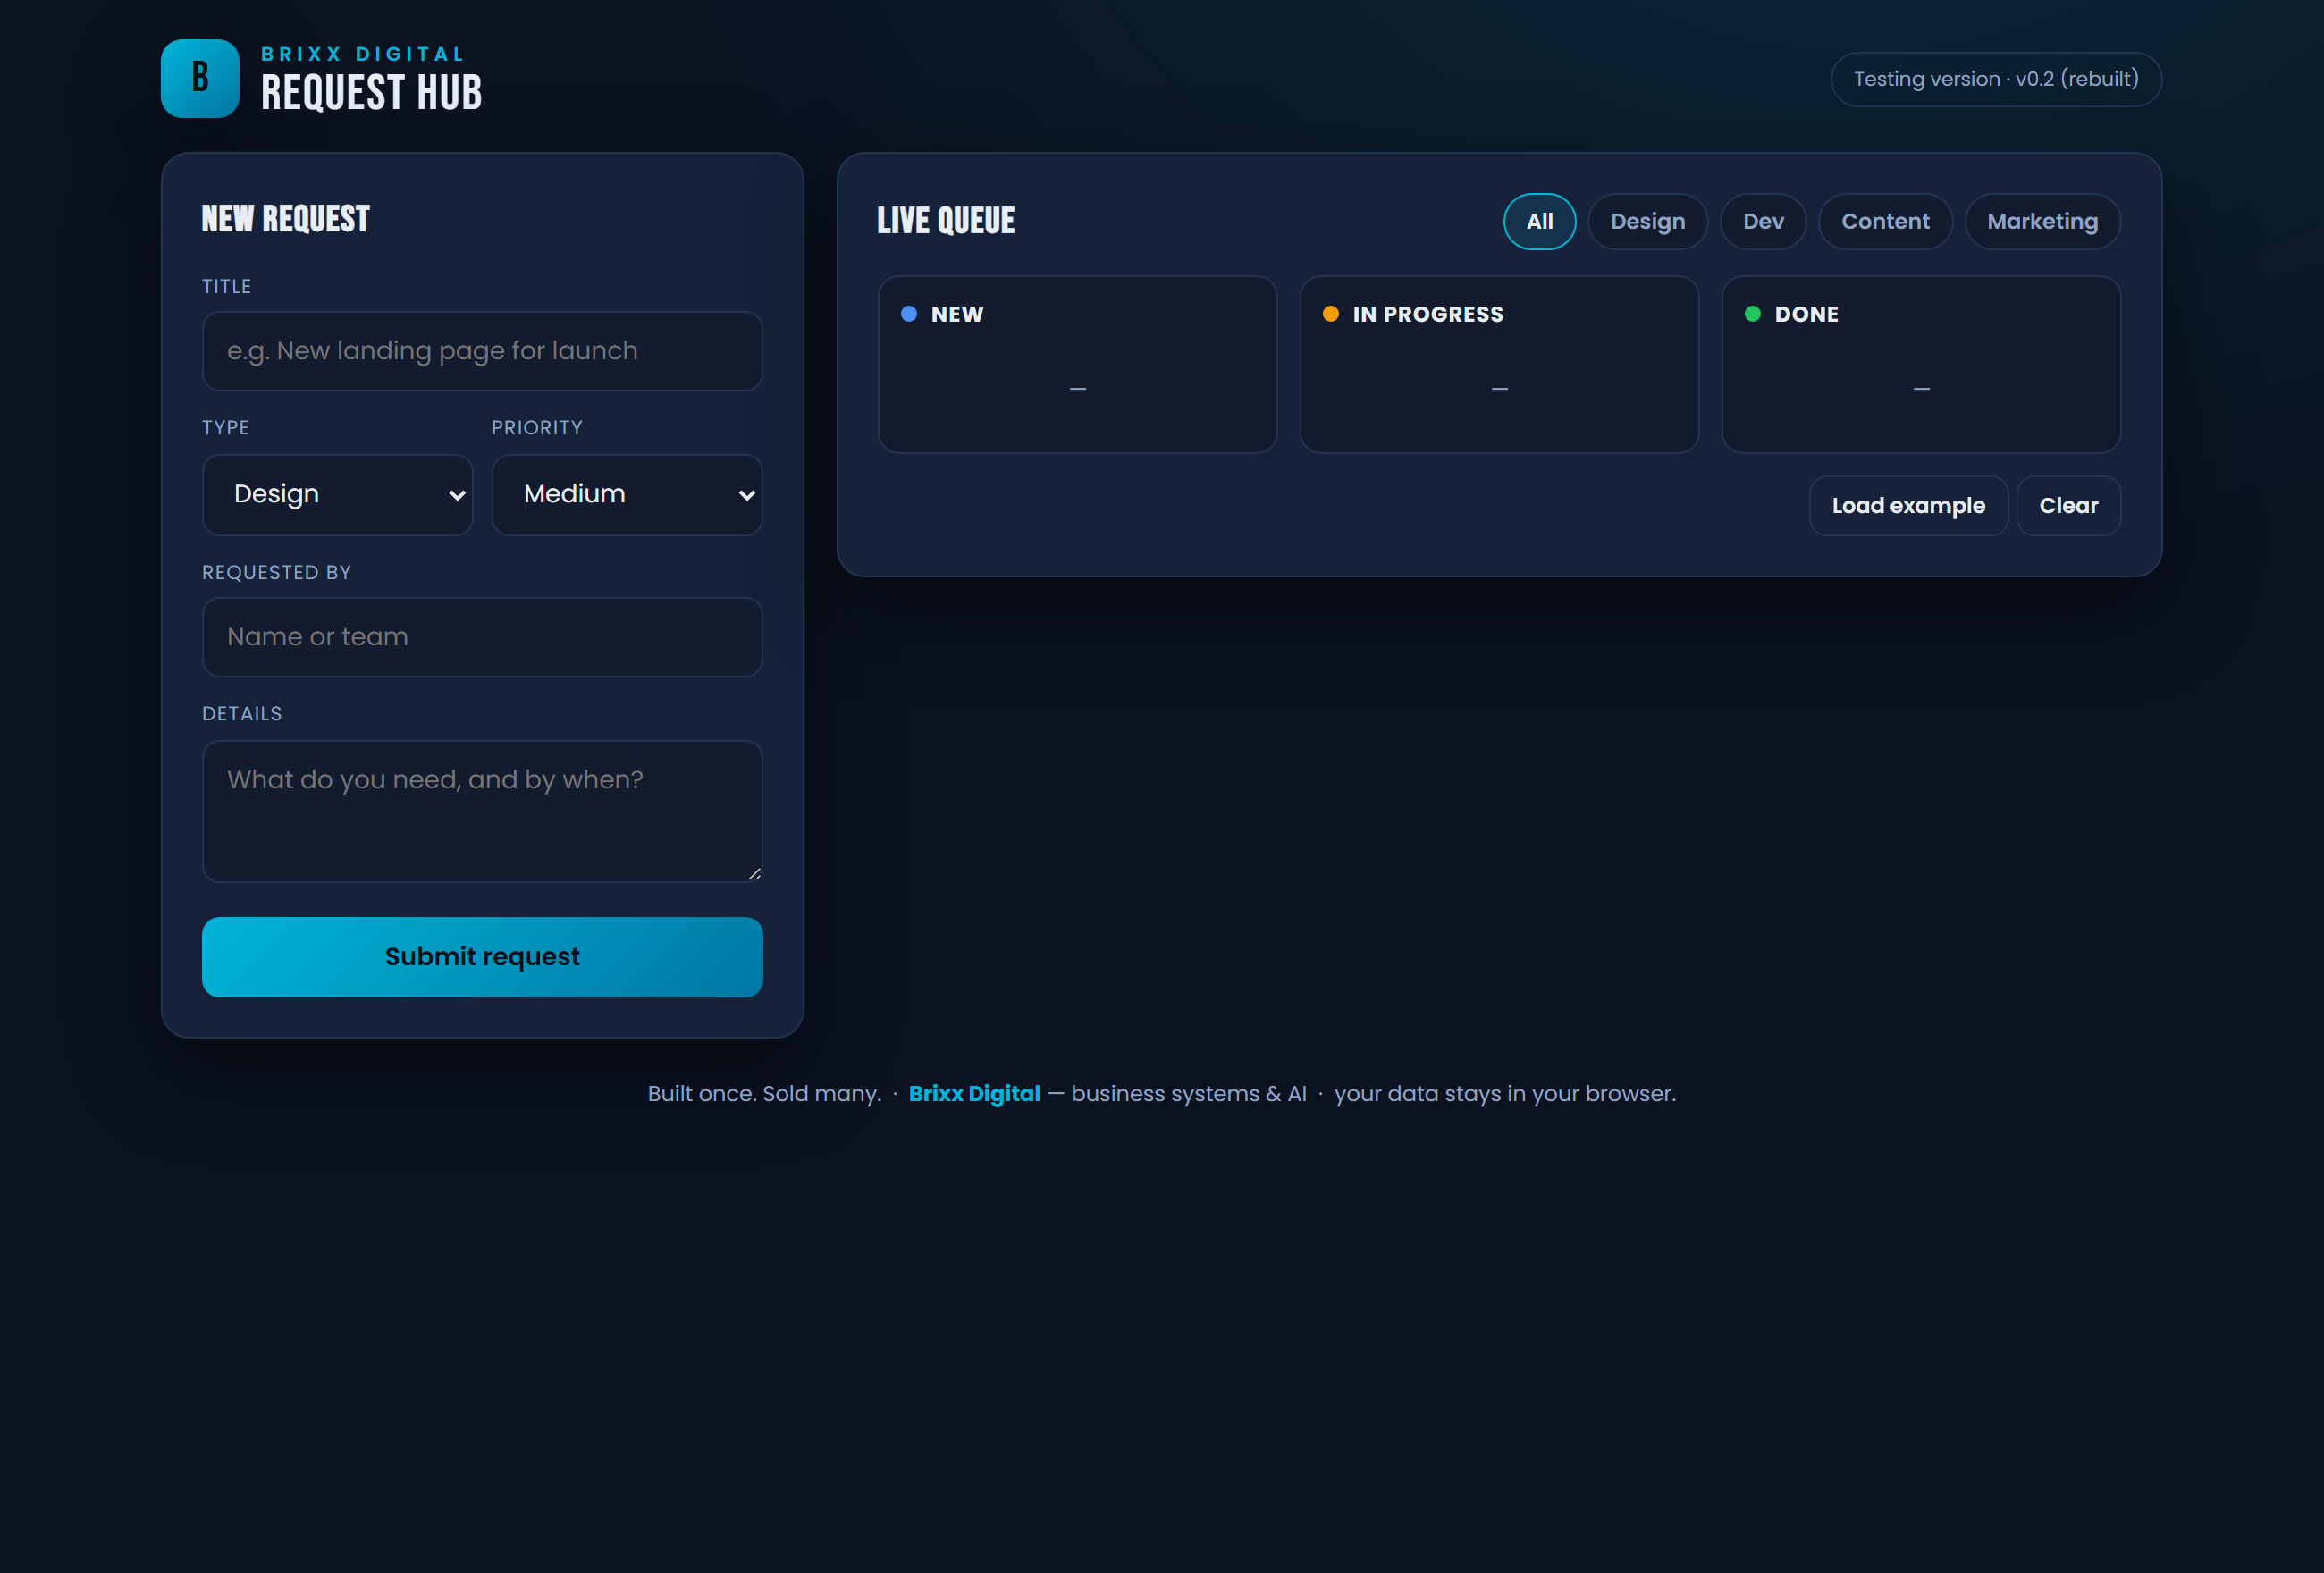Filter the queue by Content
This screenshot has height=1573, width=2324.
tap(1885, 221)
